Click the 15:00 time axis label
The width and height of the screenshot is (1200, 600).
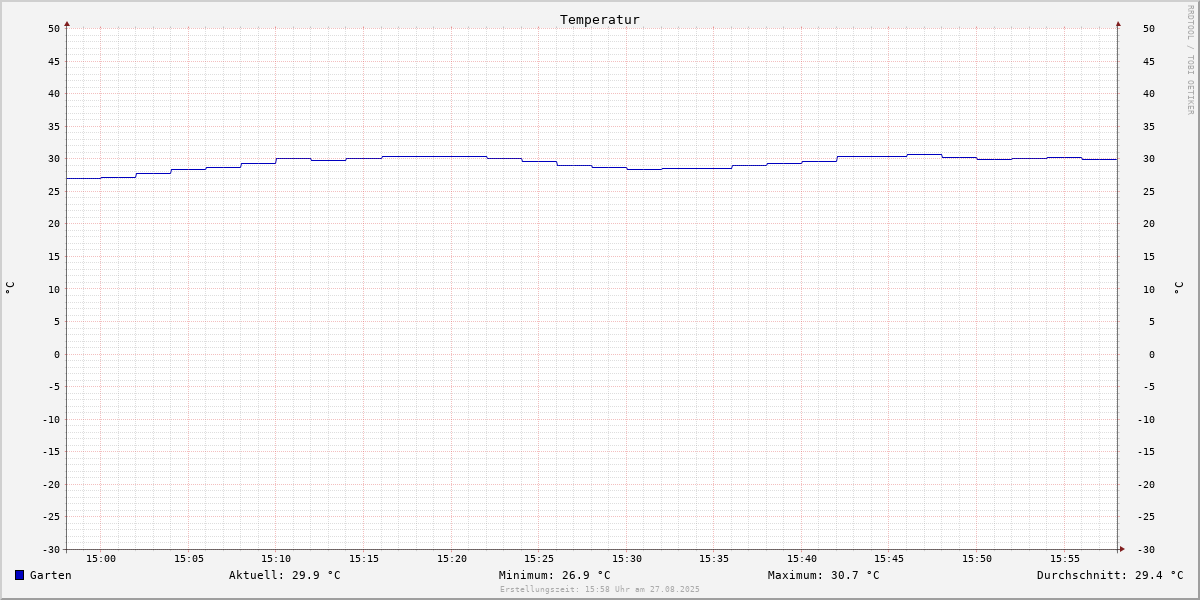pos(101,559)
